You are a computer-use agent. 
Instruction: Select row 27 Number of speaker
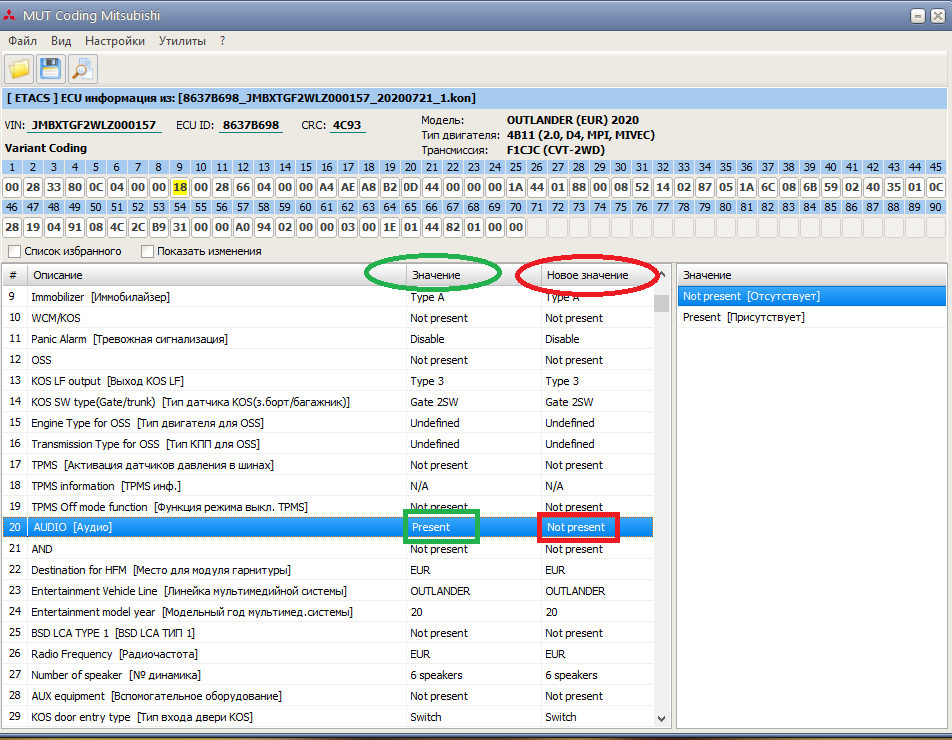328,675
